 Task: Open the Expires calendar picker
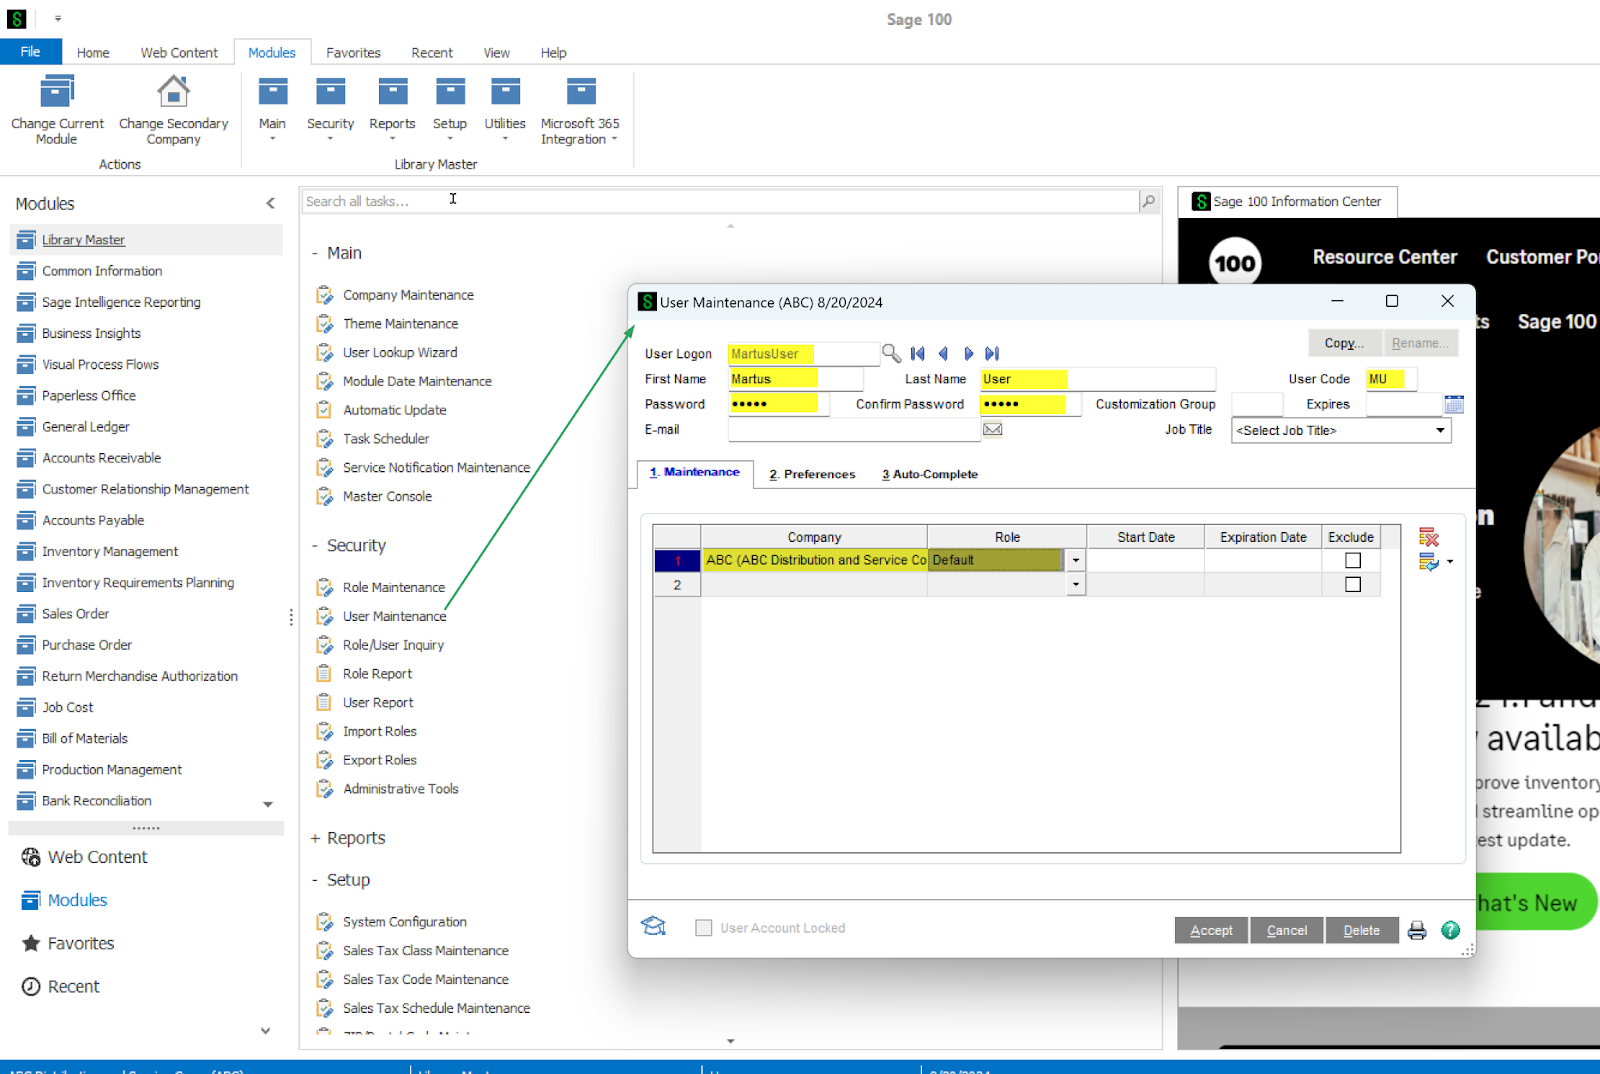click(1454, 404)
